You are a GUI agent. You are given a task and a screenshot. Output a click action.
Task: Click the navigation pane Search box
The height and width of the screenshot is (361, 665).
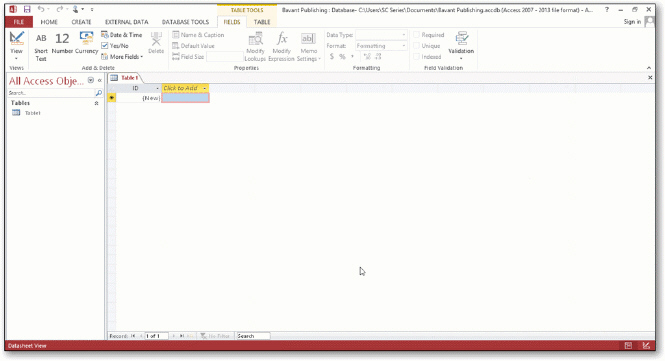tap(51, 93)
